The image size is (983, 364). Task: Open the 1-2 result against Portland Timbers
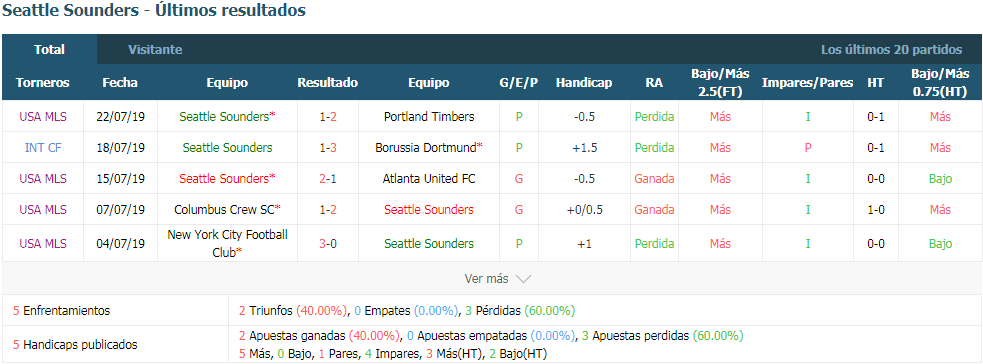coord(327,117)
